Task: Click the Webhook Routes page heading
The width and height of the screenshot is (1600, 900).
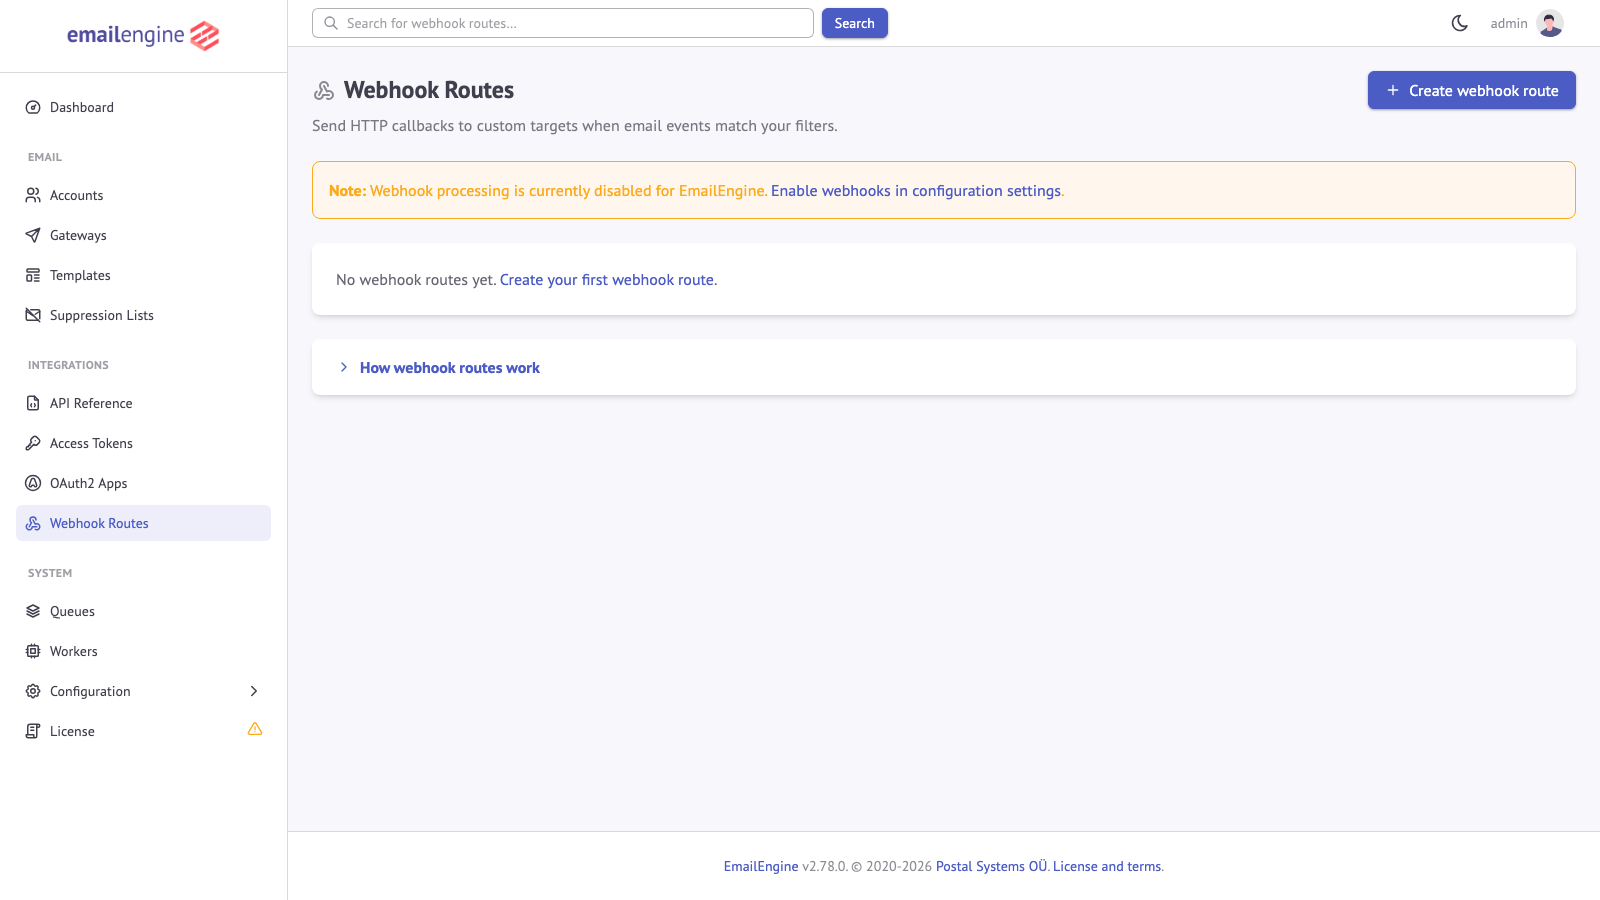Action: (429, 90)
